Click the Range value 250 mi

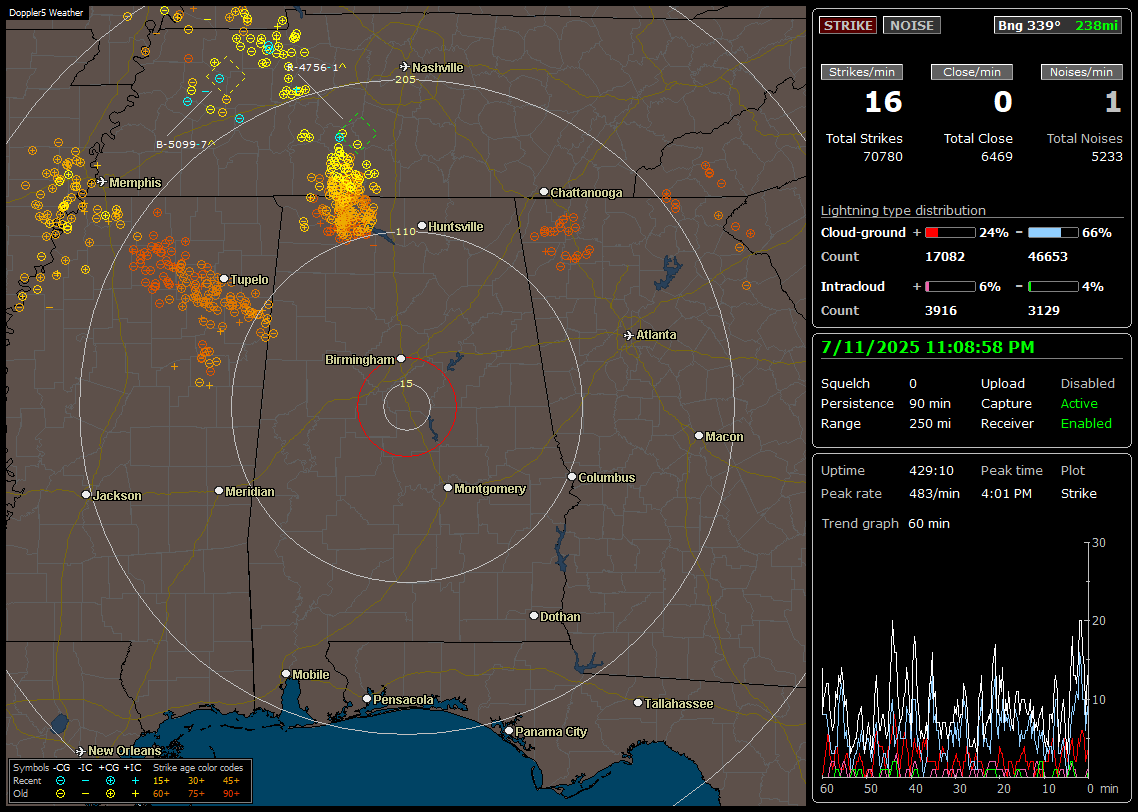930,424
